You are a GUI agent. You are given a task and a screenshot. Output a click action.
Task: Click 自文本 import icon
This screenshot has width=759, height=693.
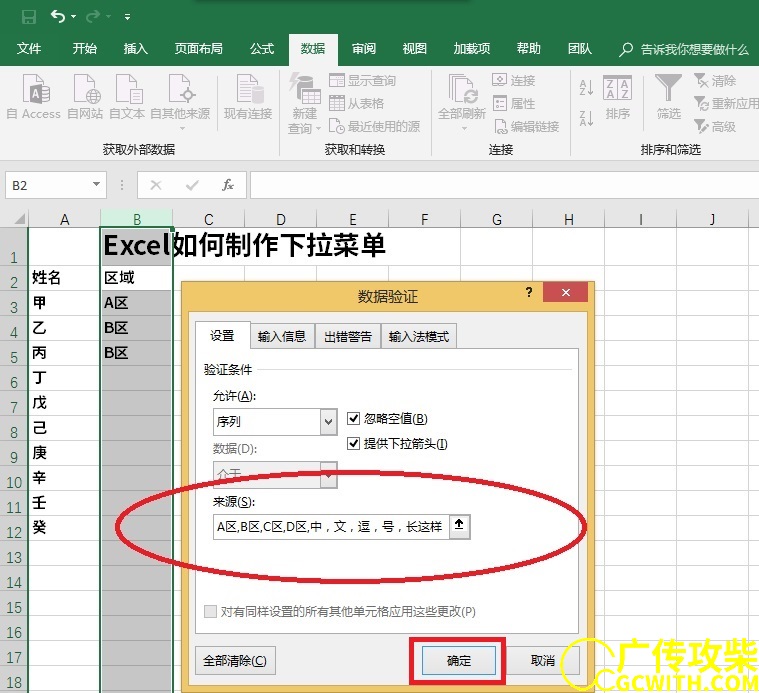tap(127, 97)
